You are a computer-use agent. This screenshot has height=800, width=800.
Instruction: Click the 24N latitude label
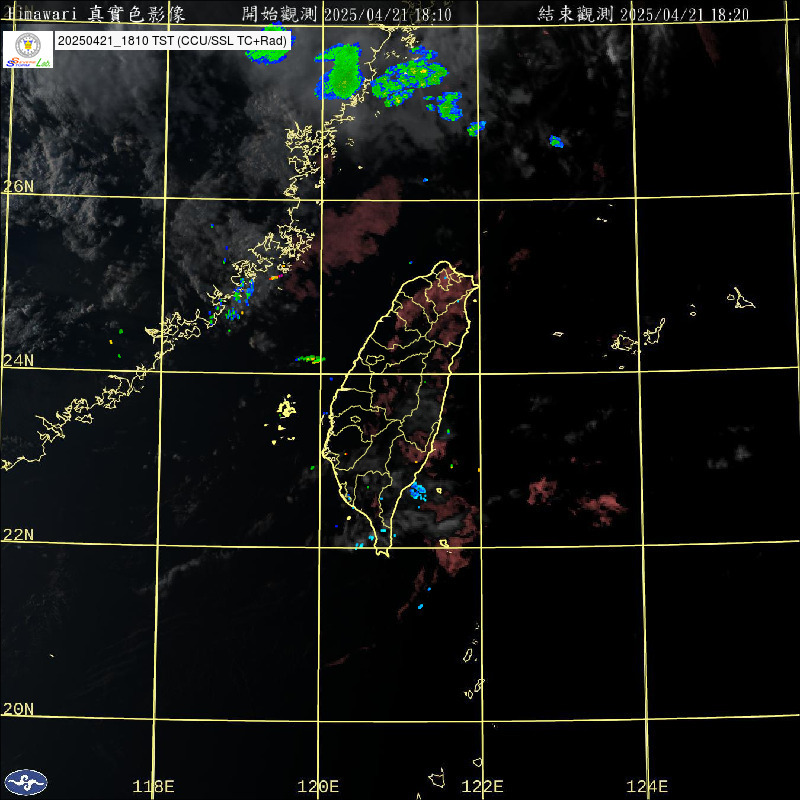[x=18, y=361]
